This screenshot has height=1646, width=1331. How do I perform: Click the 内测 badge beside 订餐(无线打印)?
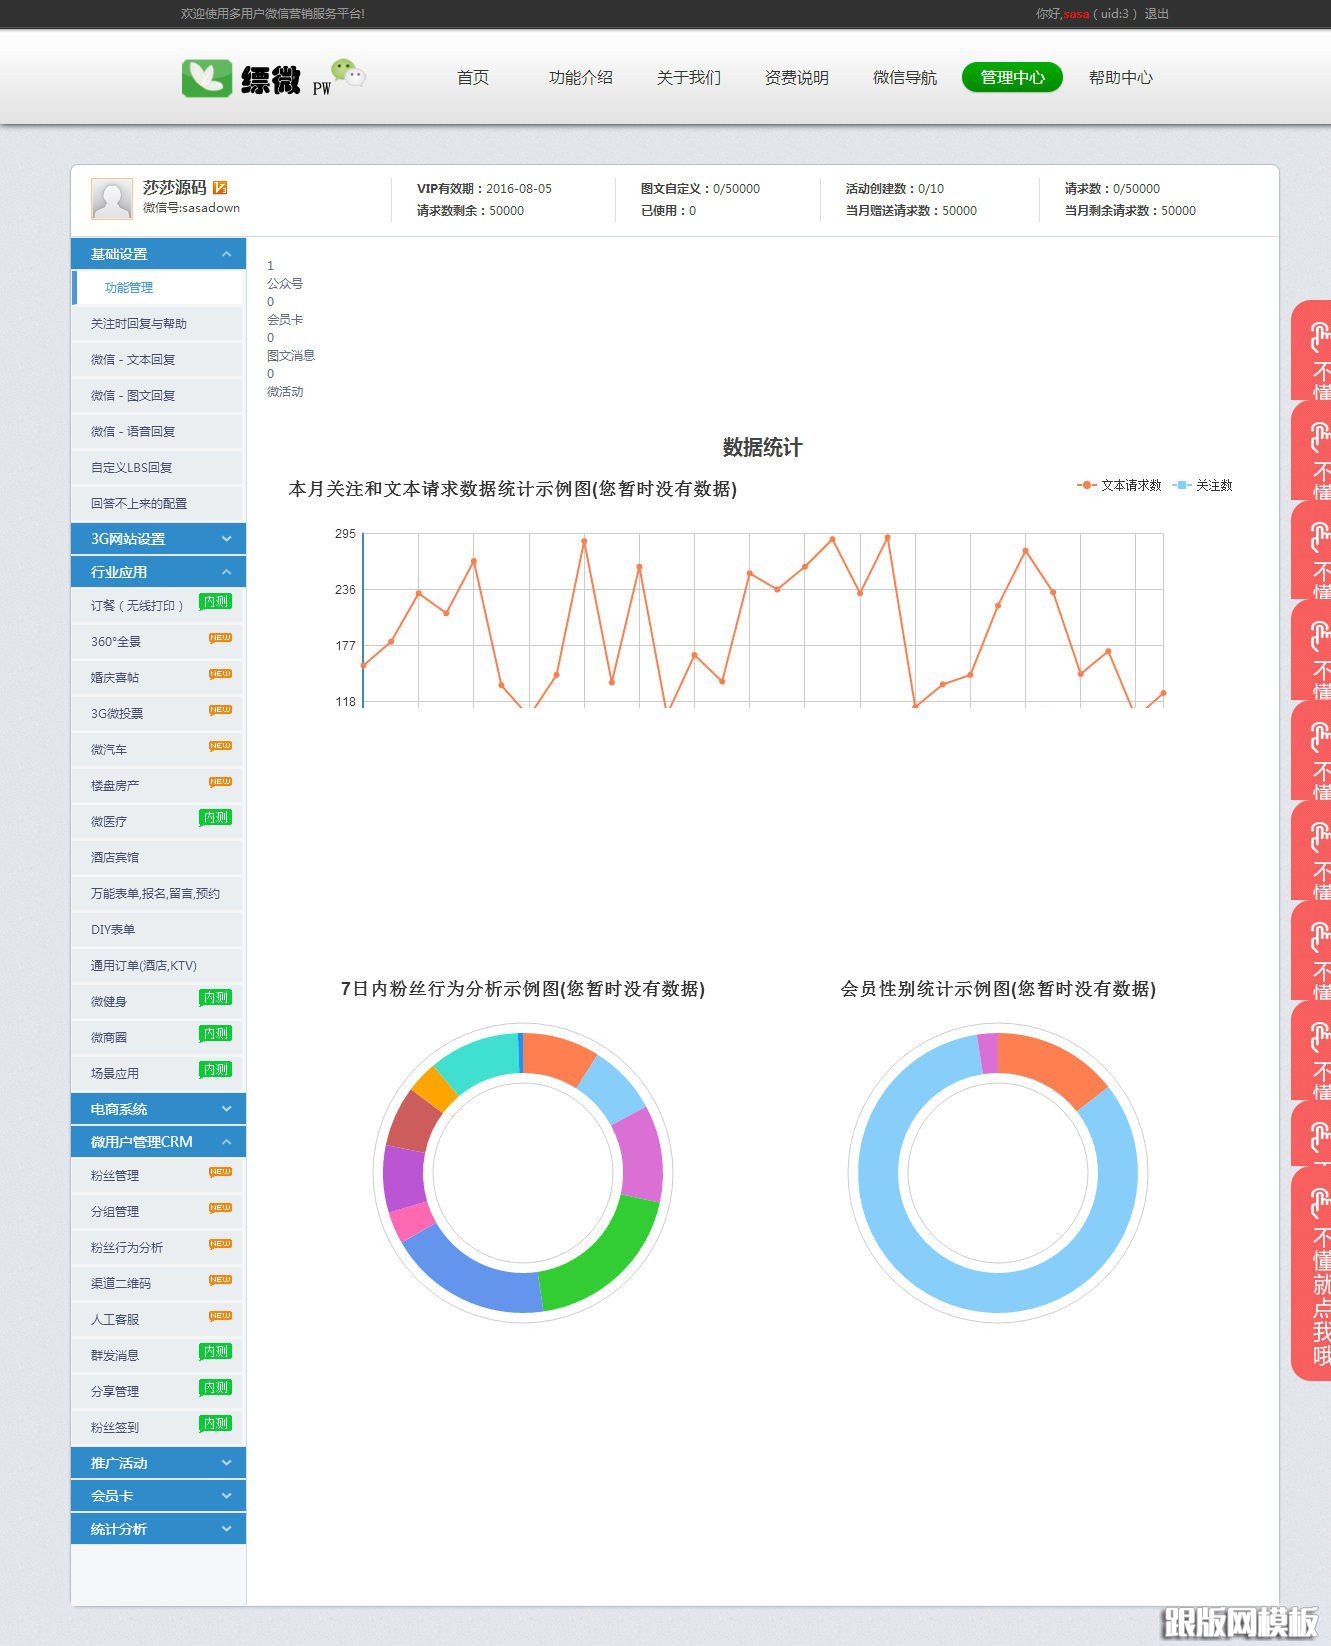click(215, 601)
